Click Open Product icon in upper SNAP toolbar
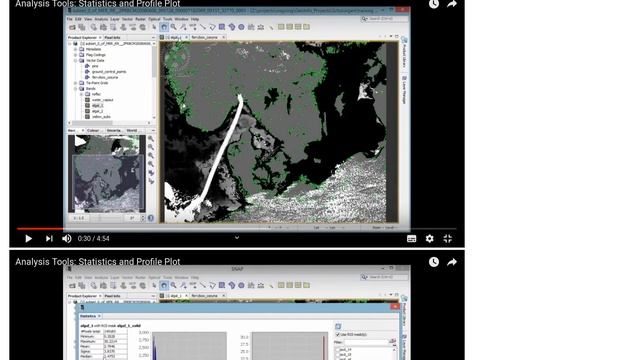Image resolution: width=640 pixels, height=360 pixels. click(72, 27)
